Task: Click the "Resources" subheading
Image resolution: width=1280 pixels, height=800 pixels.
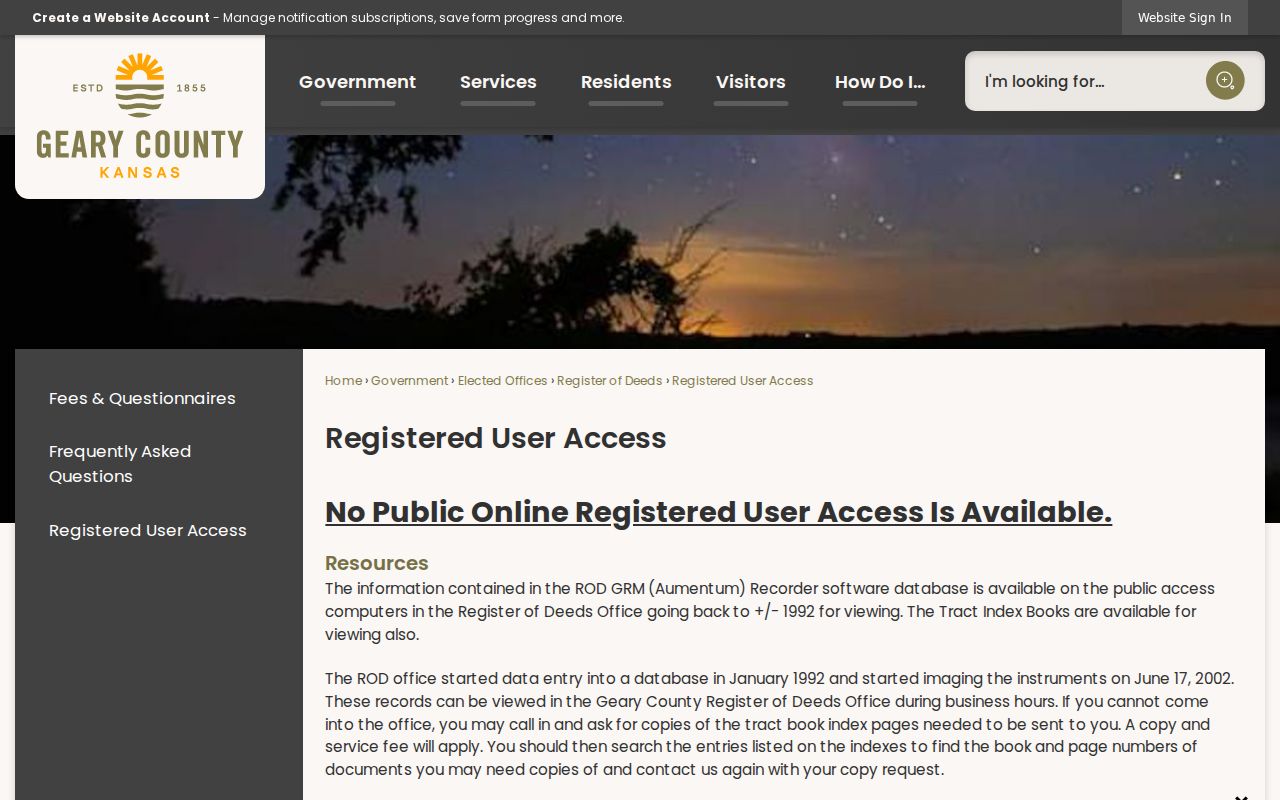Action: [x=377, y=563]
